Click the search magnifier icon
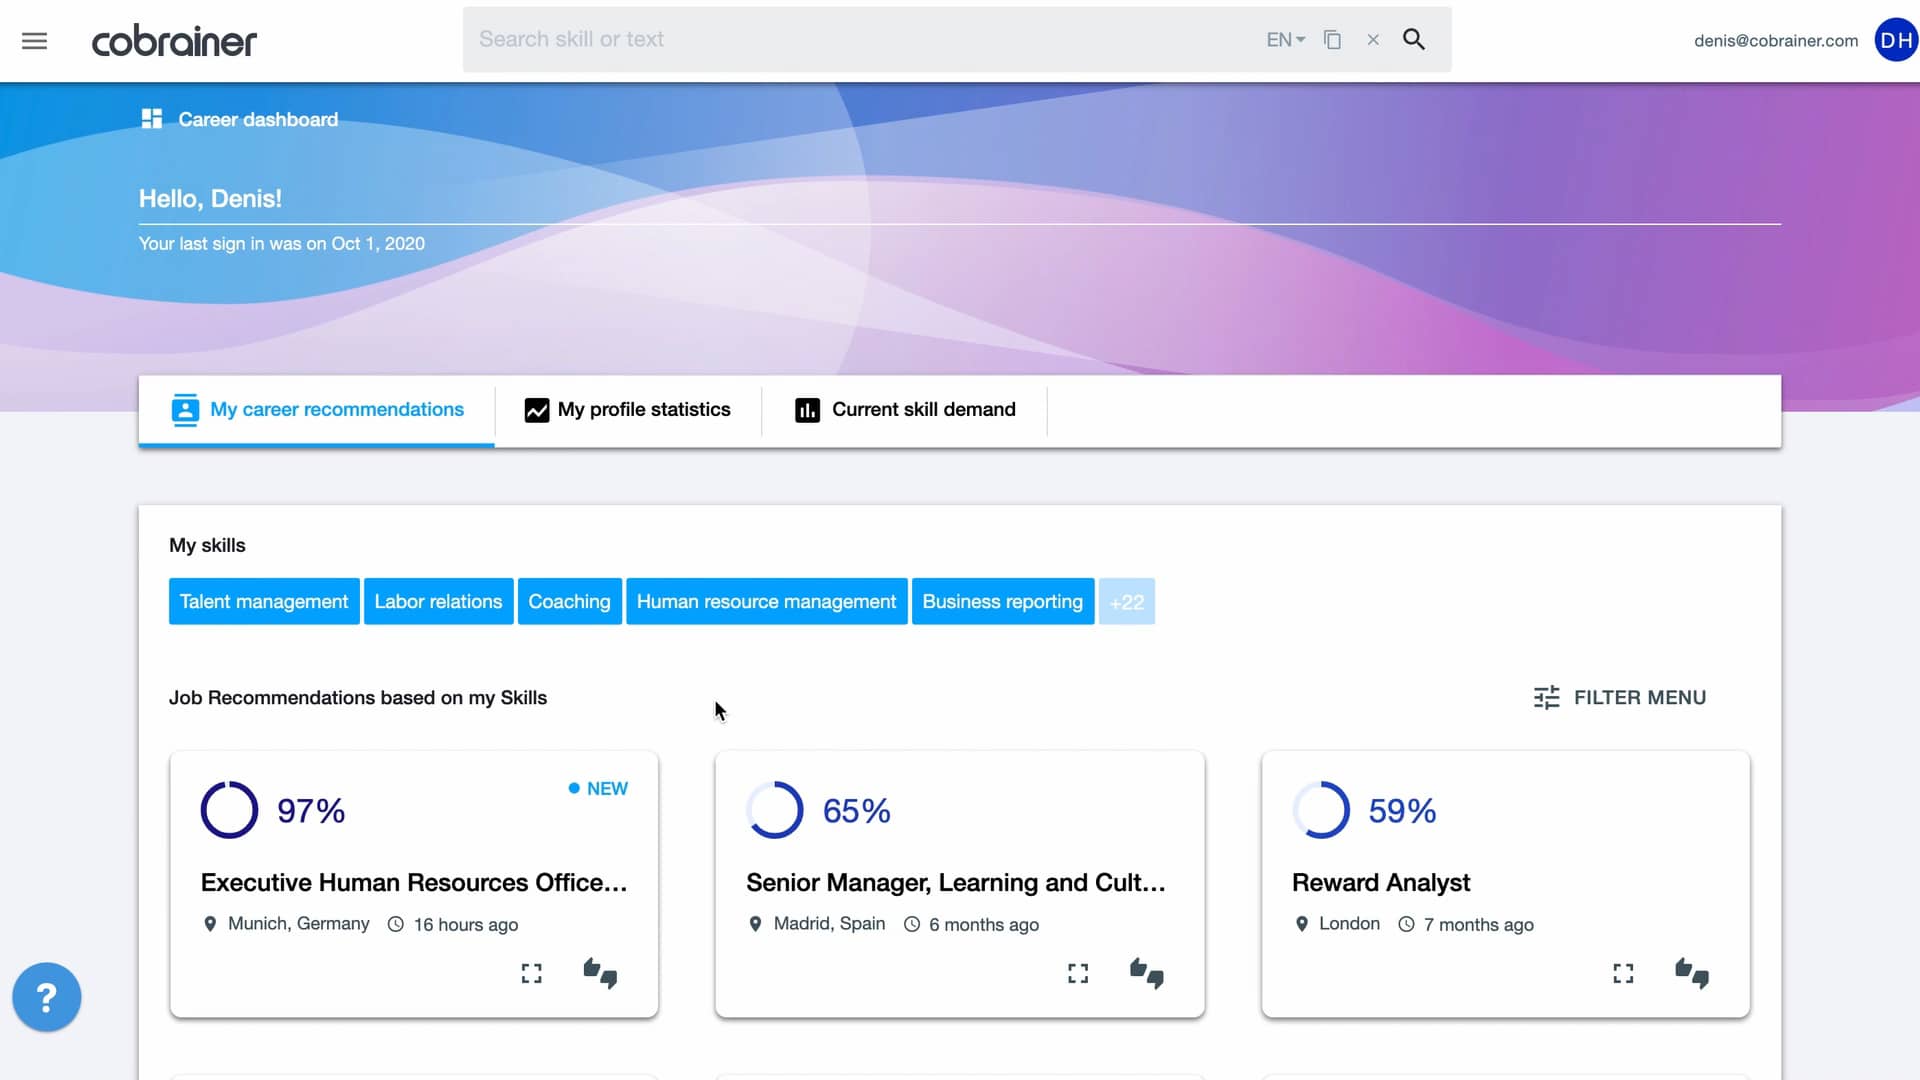The image size is (1920, 1080). tap(1413, 40)
